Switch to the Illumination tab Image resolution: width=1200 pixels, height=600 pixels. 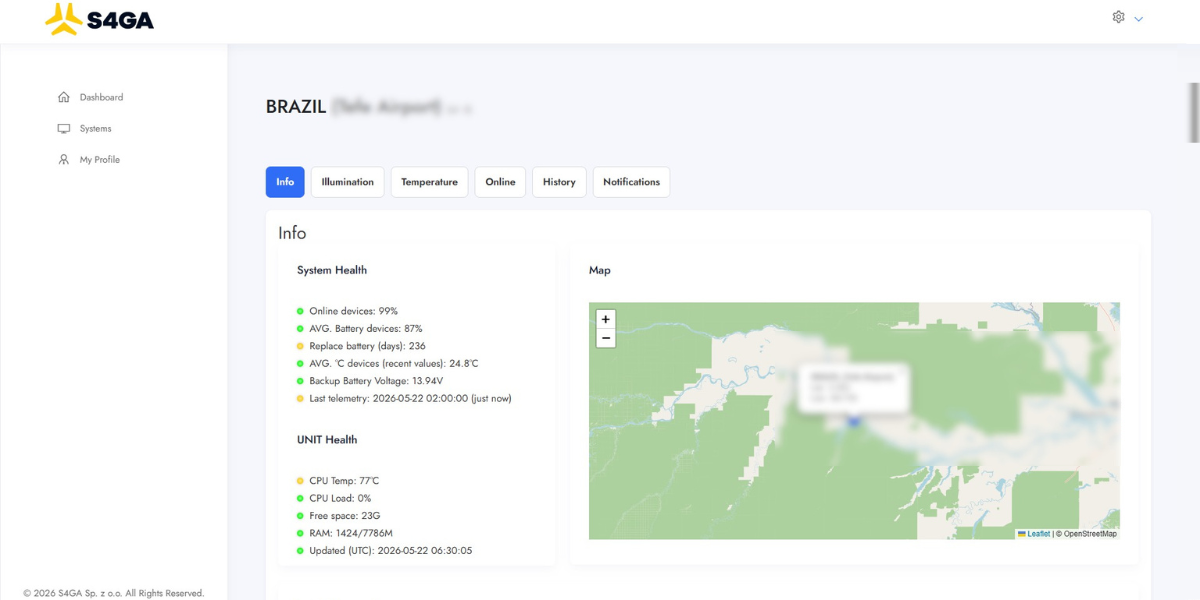[x=348, y=182]
